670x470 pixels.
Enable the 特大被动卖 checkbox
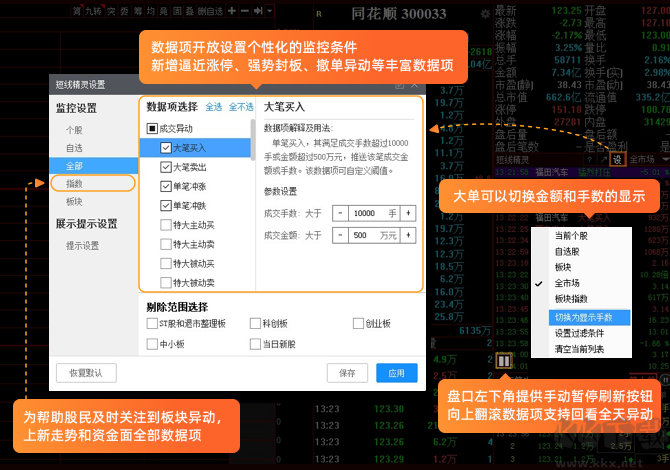tap(166, 282)
